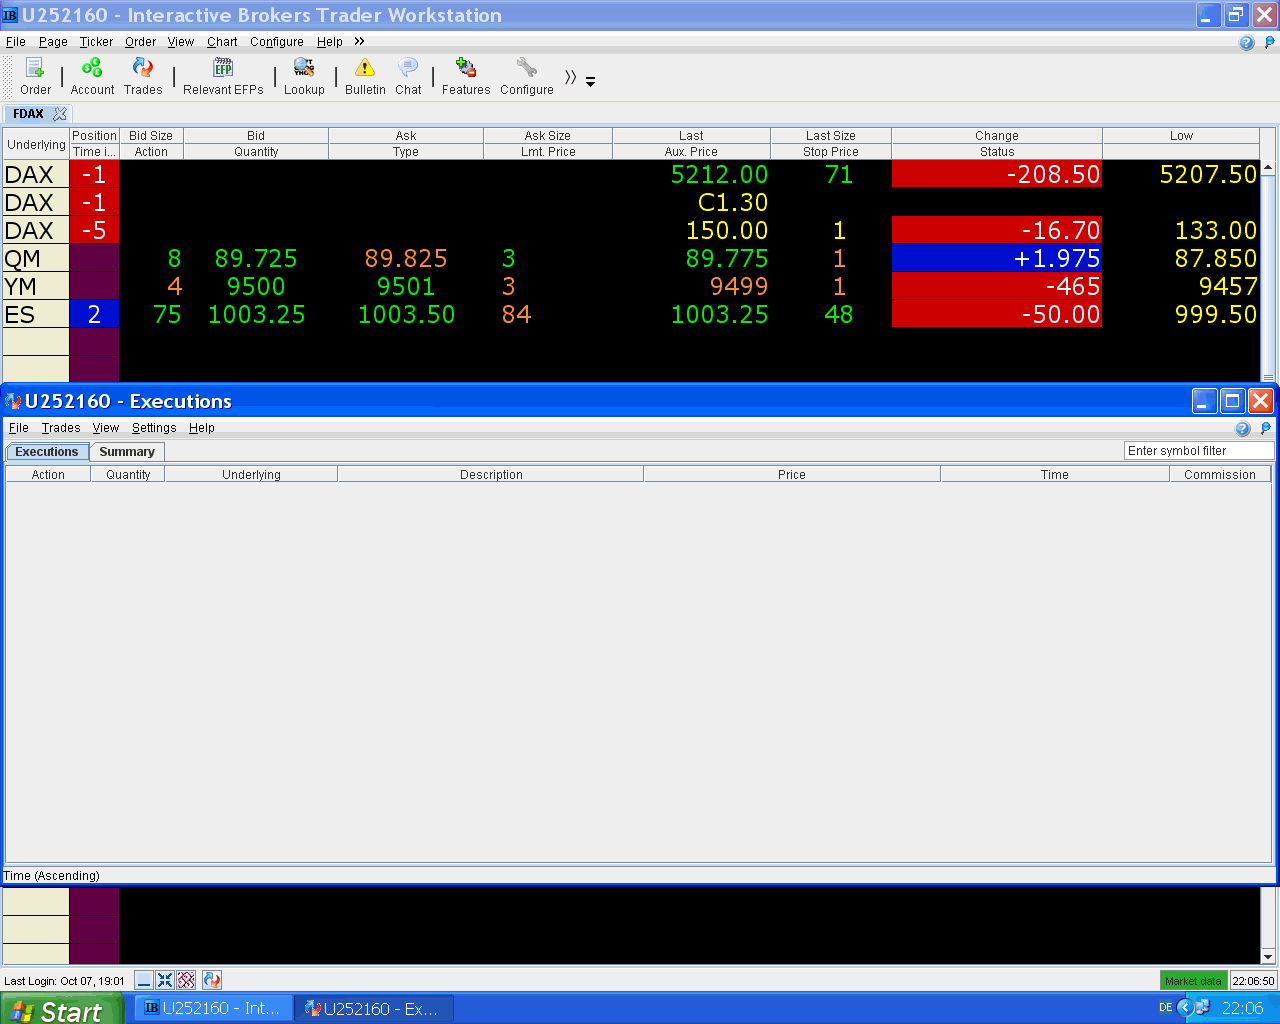Screen dimensions: 1280x1024
Task: Expand hidden tray icons with the arrow
Action: [1185, 1008]
